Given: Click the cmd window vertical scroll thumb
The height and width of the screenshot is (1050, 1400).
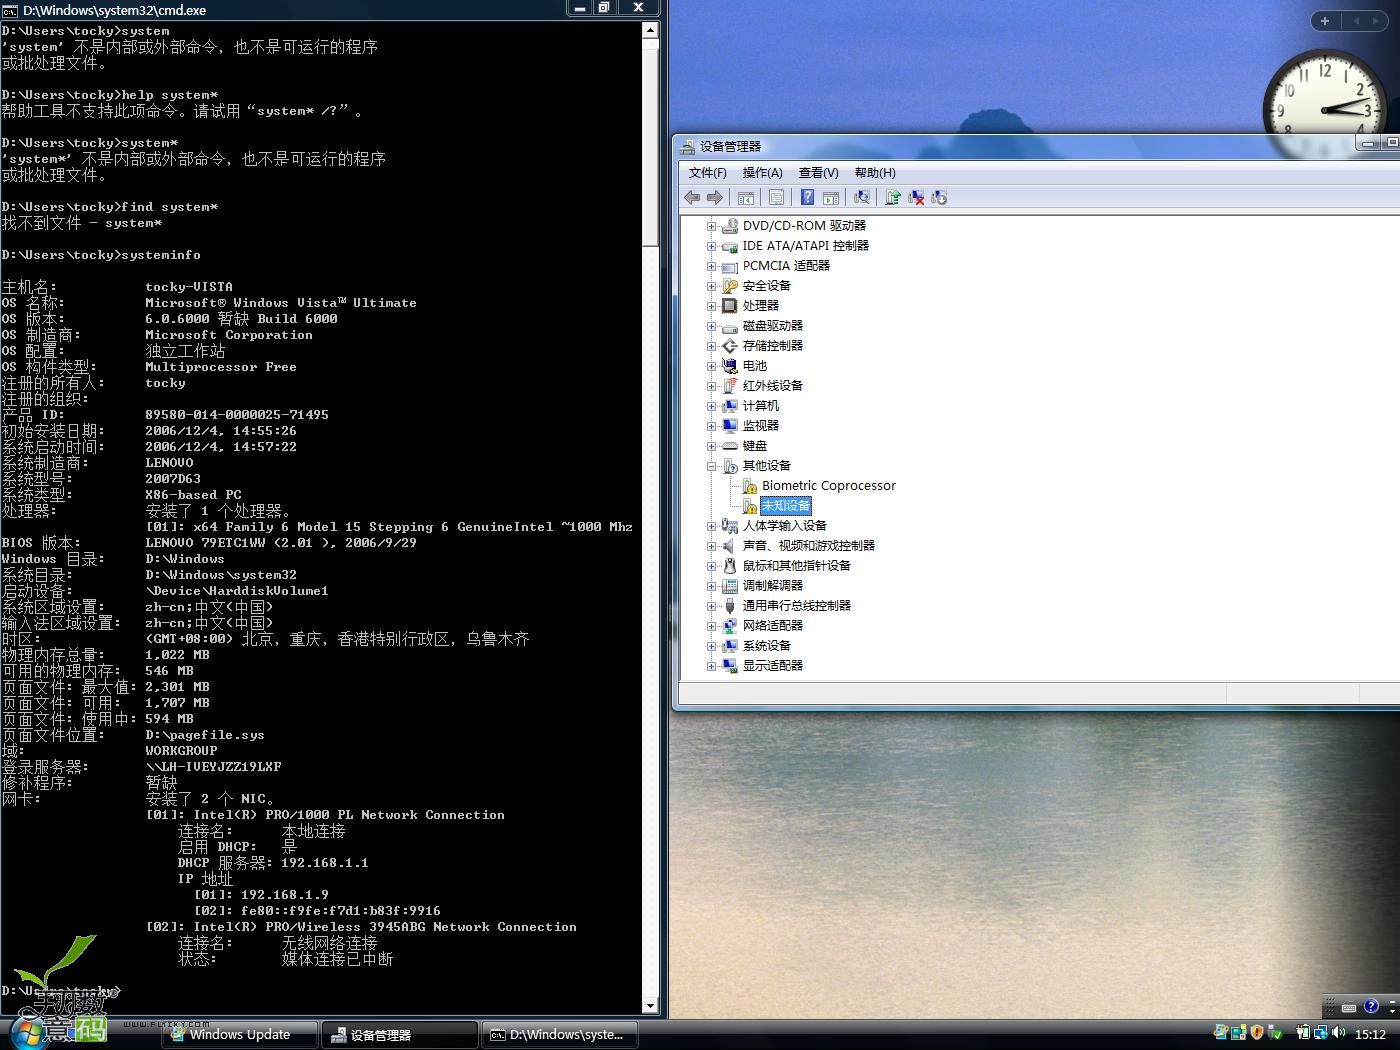Looking at the screenshot, I should pyautogui.click(x=650, y=141).
